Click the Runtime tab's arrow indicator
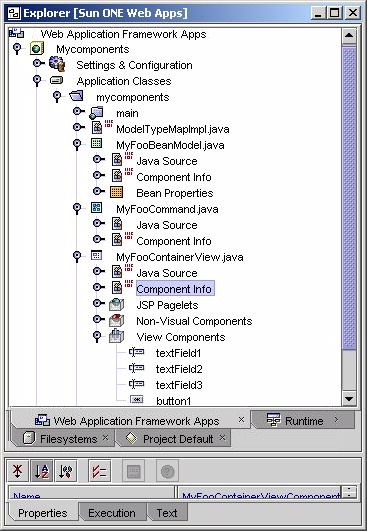 [x=336, y=419]
